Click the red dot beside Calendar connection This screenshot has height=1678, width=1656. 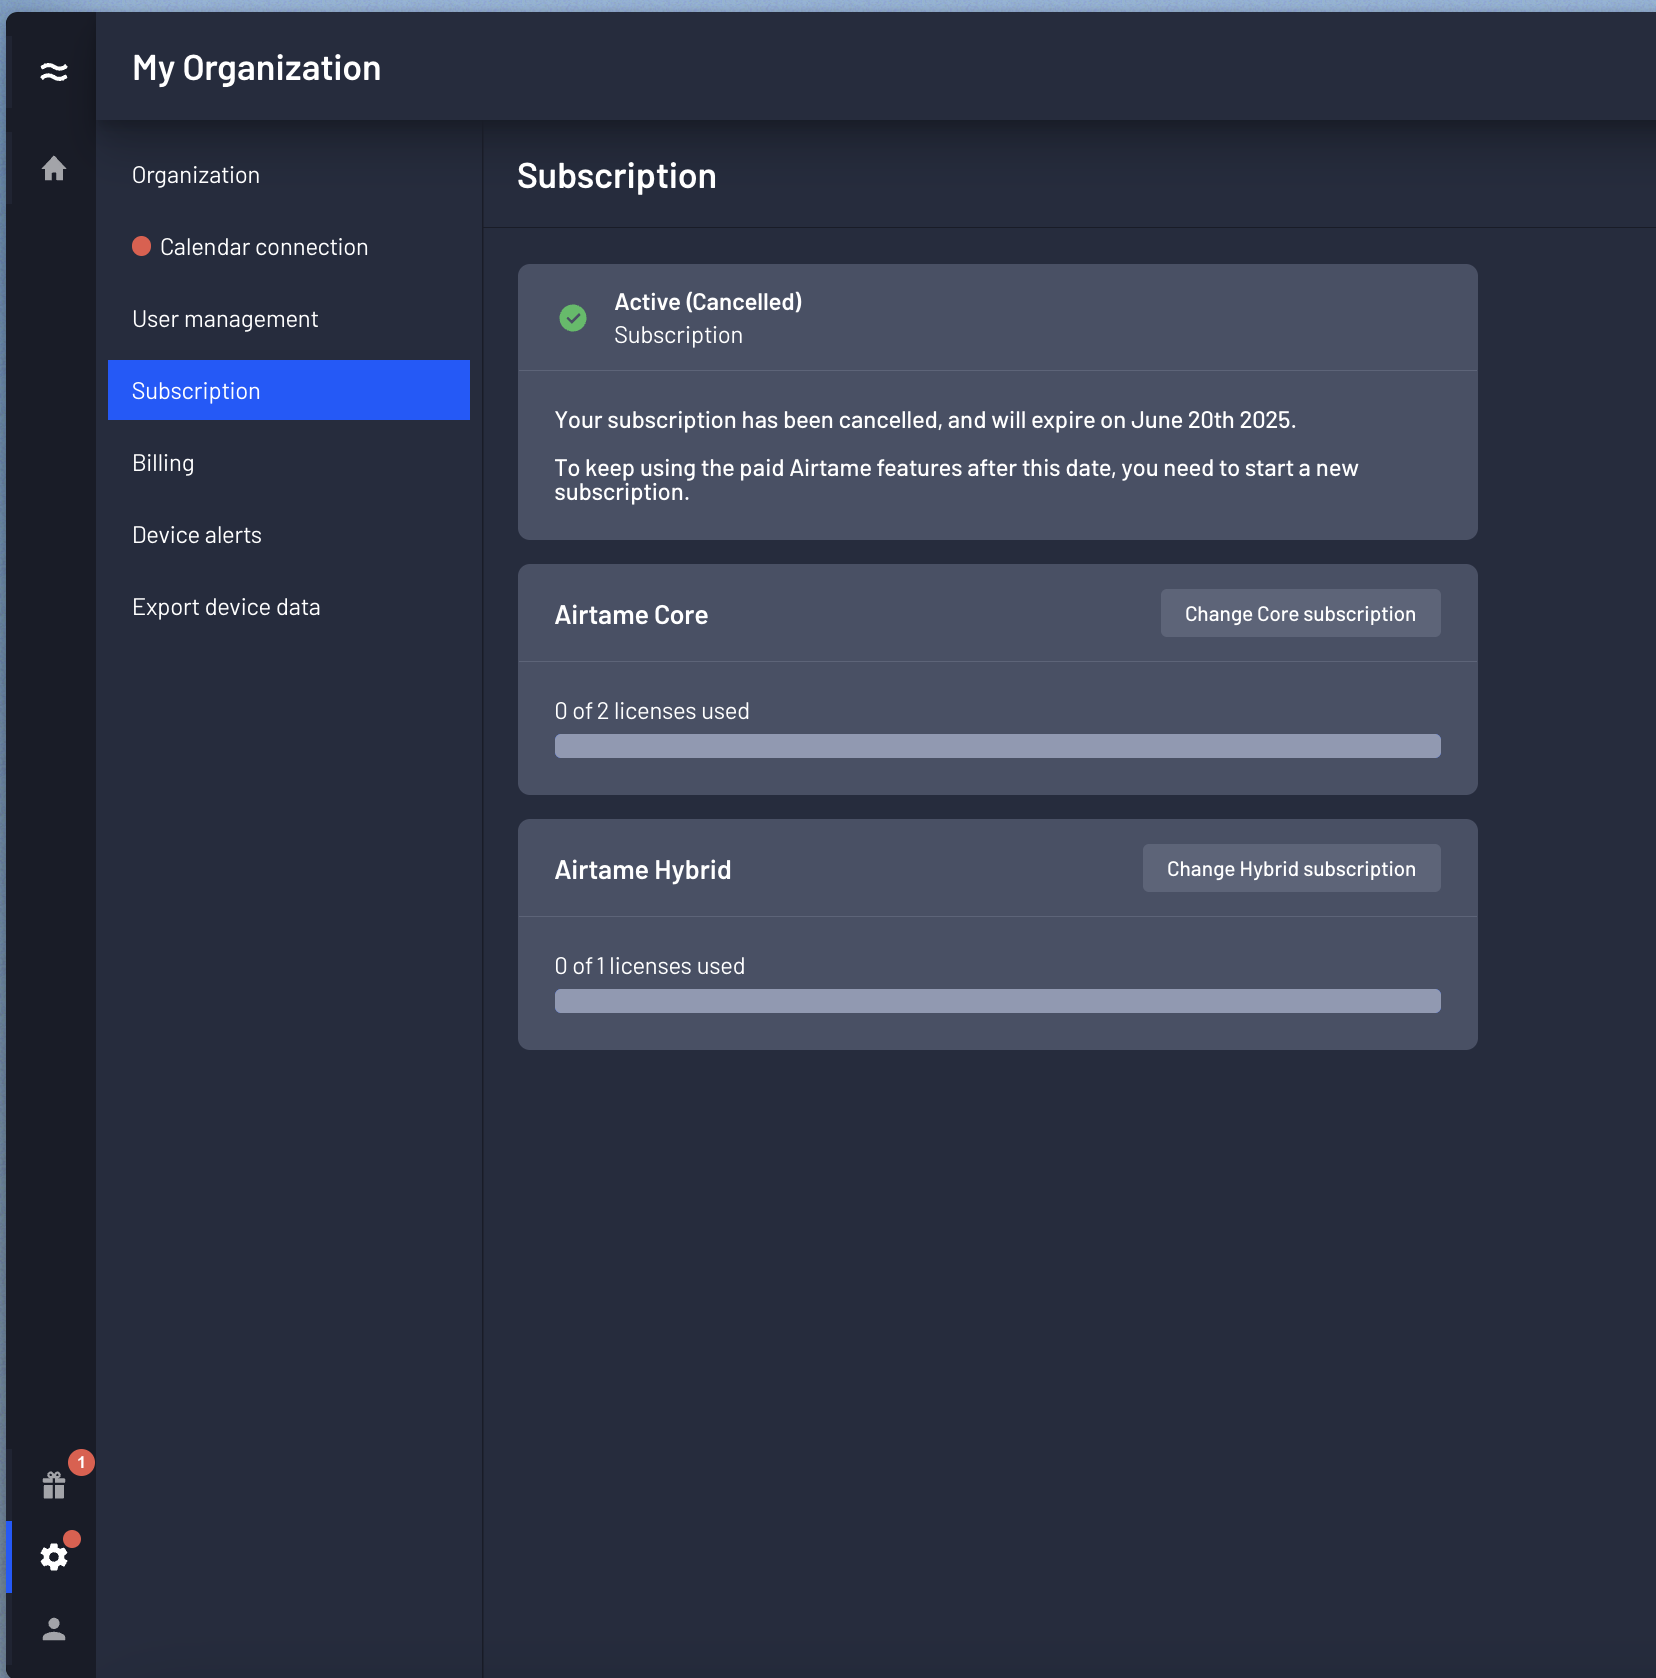pyautogui.click(x=142, y=246)
